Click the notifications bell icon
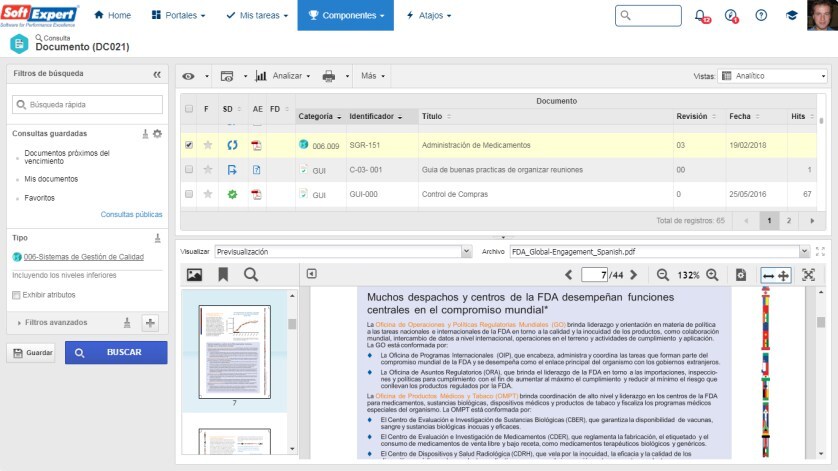838x471 pixels. click(x=700, y=16)
